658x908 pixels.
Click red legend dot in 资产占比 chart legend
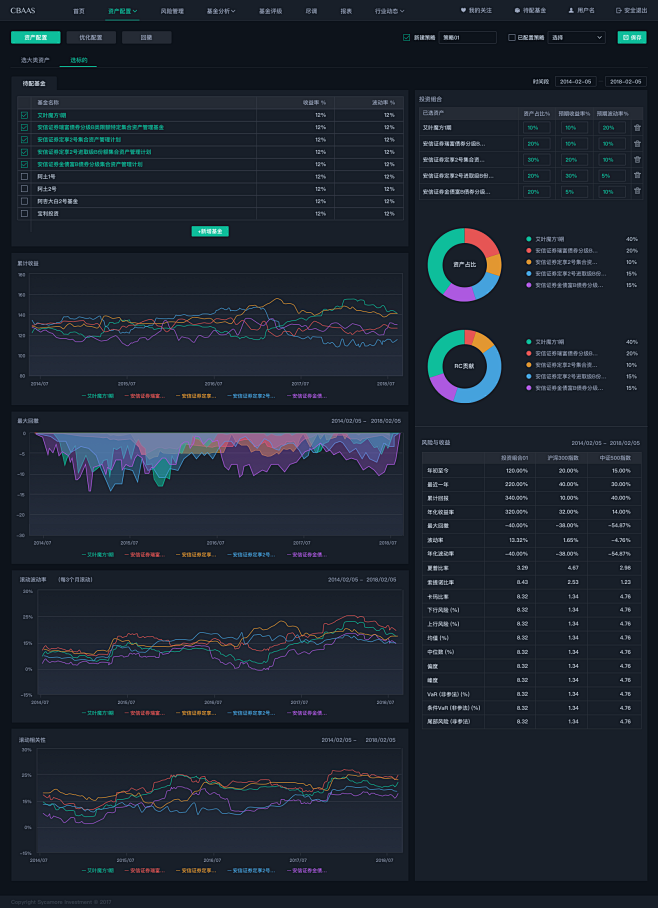(x=529, y=250)
